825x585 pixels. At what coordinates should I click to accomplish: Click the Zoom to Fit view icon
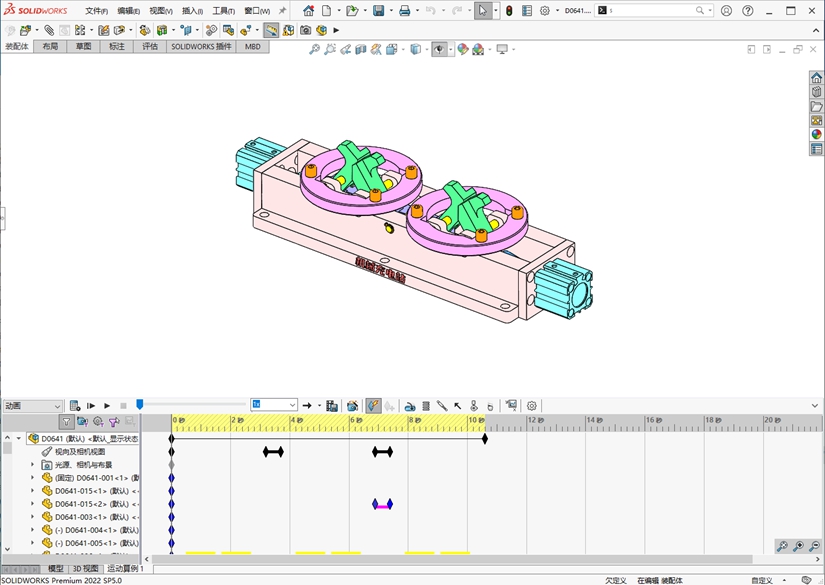point(314,49)
